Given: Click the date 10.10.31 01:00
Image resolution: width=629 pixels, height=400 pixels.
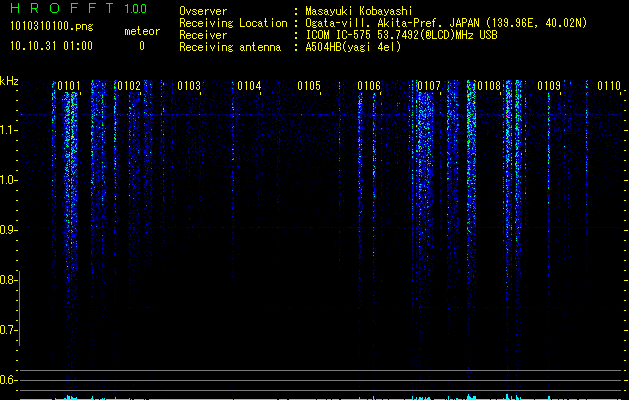Looking at the screenshot, I should pyautogui.click(x=51, y=46).
